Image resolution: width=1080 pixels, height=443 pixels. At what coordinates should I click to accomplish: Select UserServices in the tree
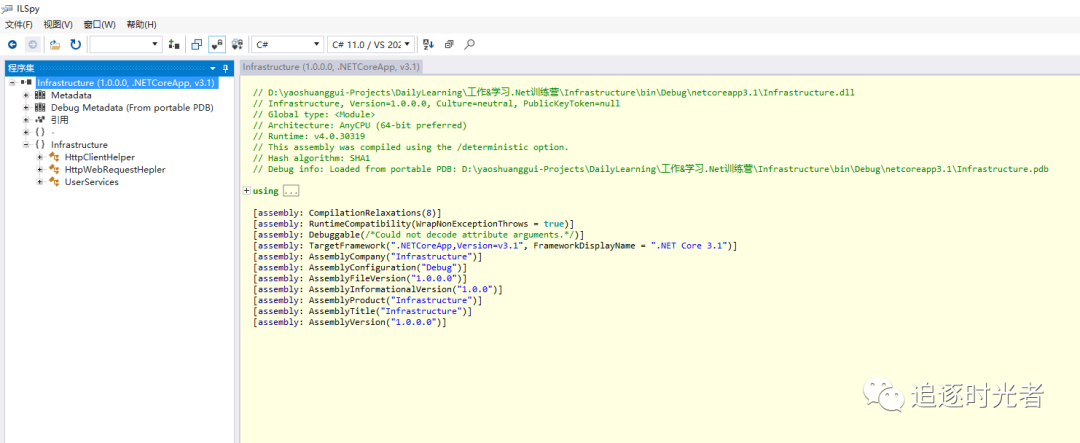tap(91, 182)
